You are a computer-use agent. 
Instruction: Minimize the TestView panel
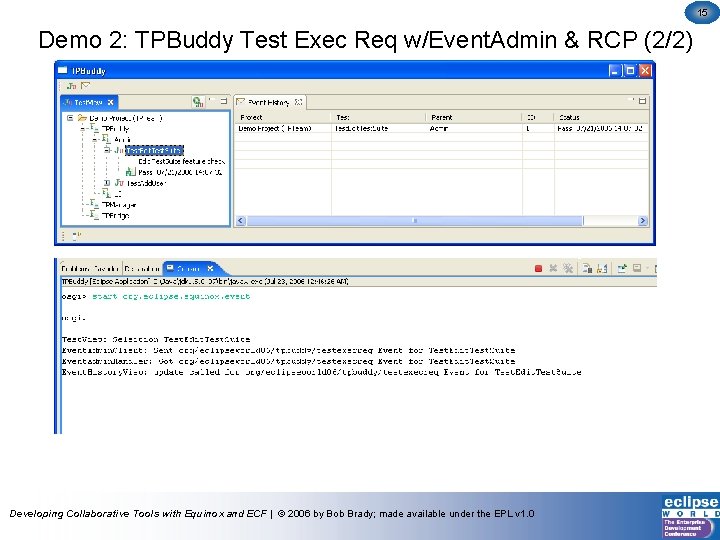tap(212, 100)
